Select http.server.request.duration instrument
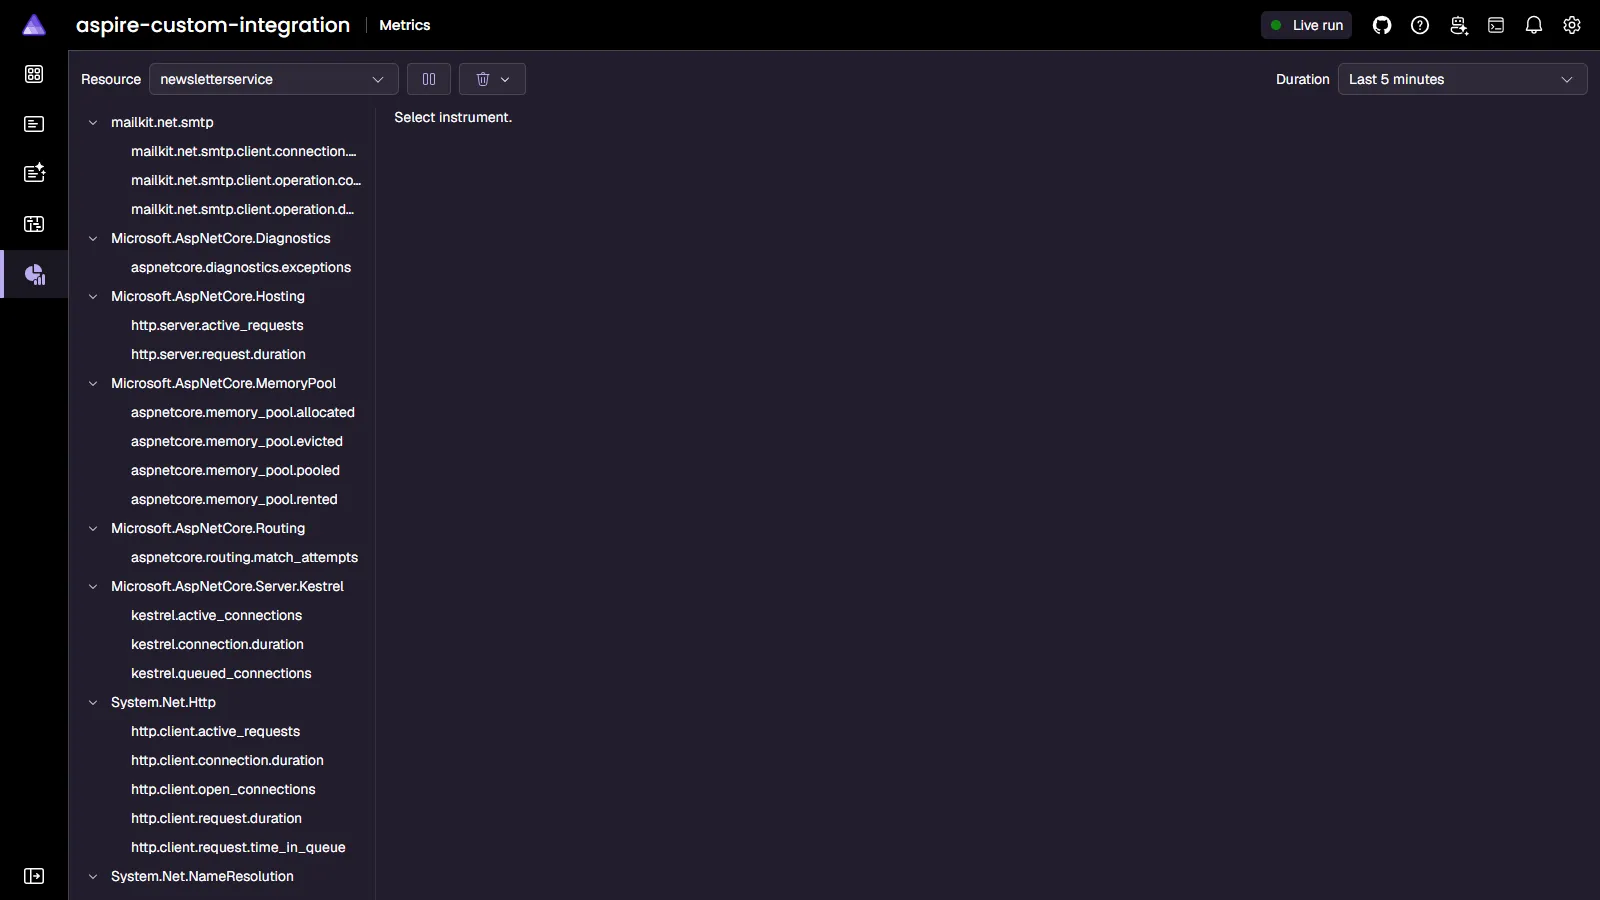 [218, 354]
